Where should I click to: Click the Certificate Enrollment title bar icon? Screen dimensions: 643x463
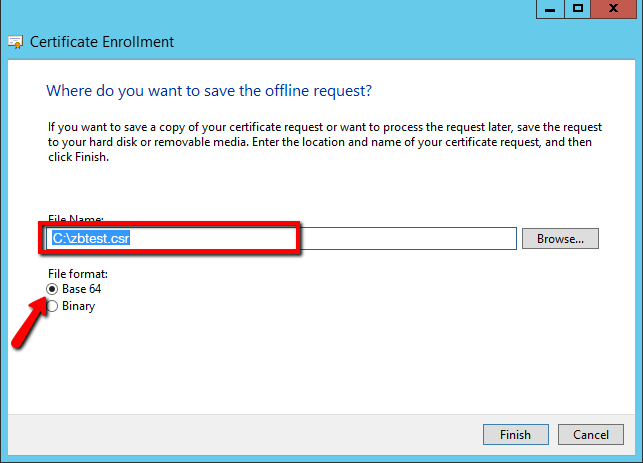coord(16,42)
